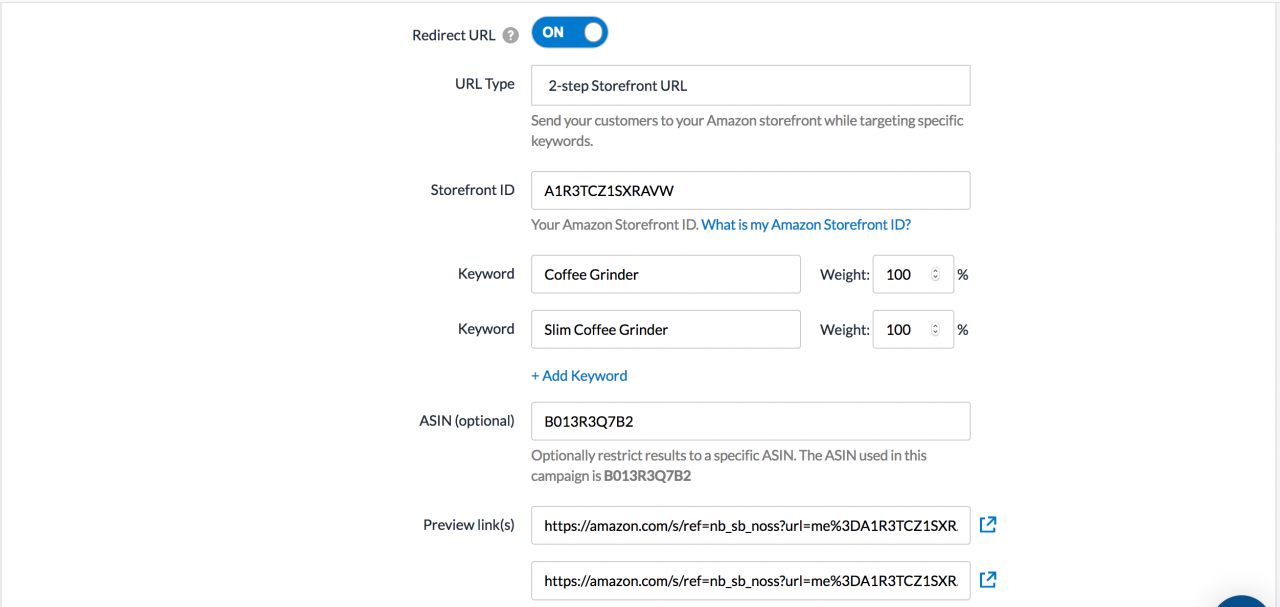Increase the Slim Coffee Grinder keyword weight
1280x607 pixels.
coord(935,325)
